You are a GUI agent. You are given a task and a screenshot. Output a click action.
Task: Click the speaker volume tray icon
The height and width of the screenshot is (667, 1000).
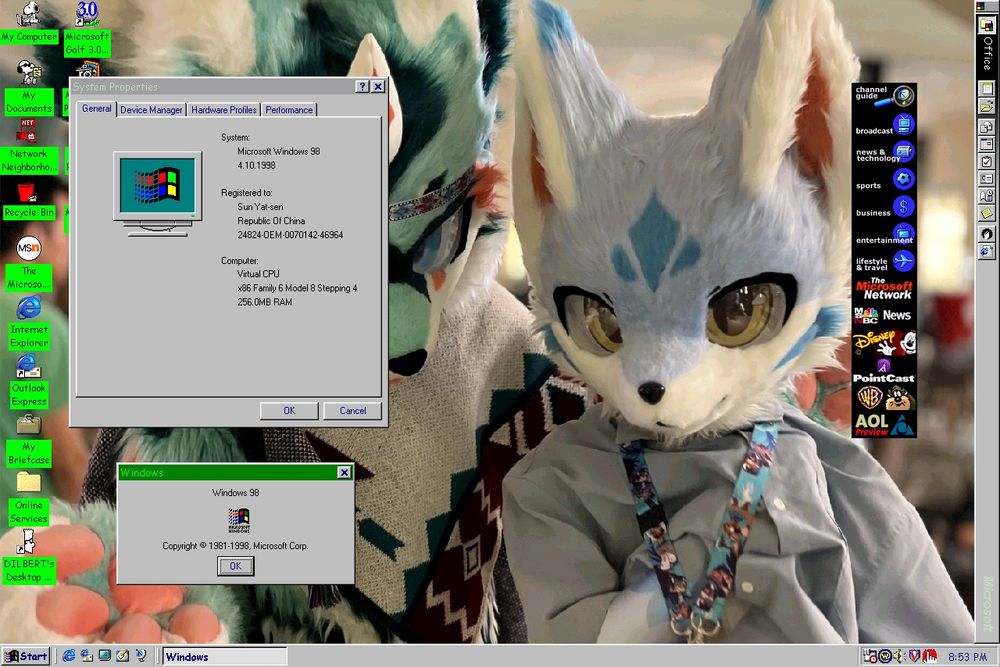[x=899, y=656]
